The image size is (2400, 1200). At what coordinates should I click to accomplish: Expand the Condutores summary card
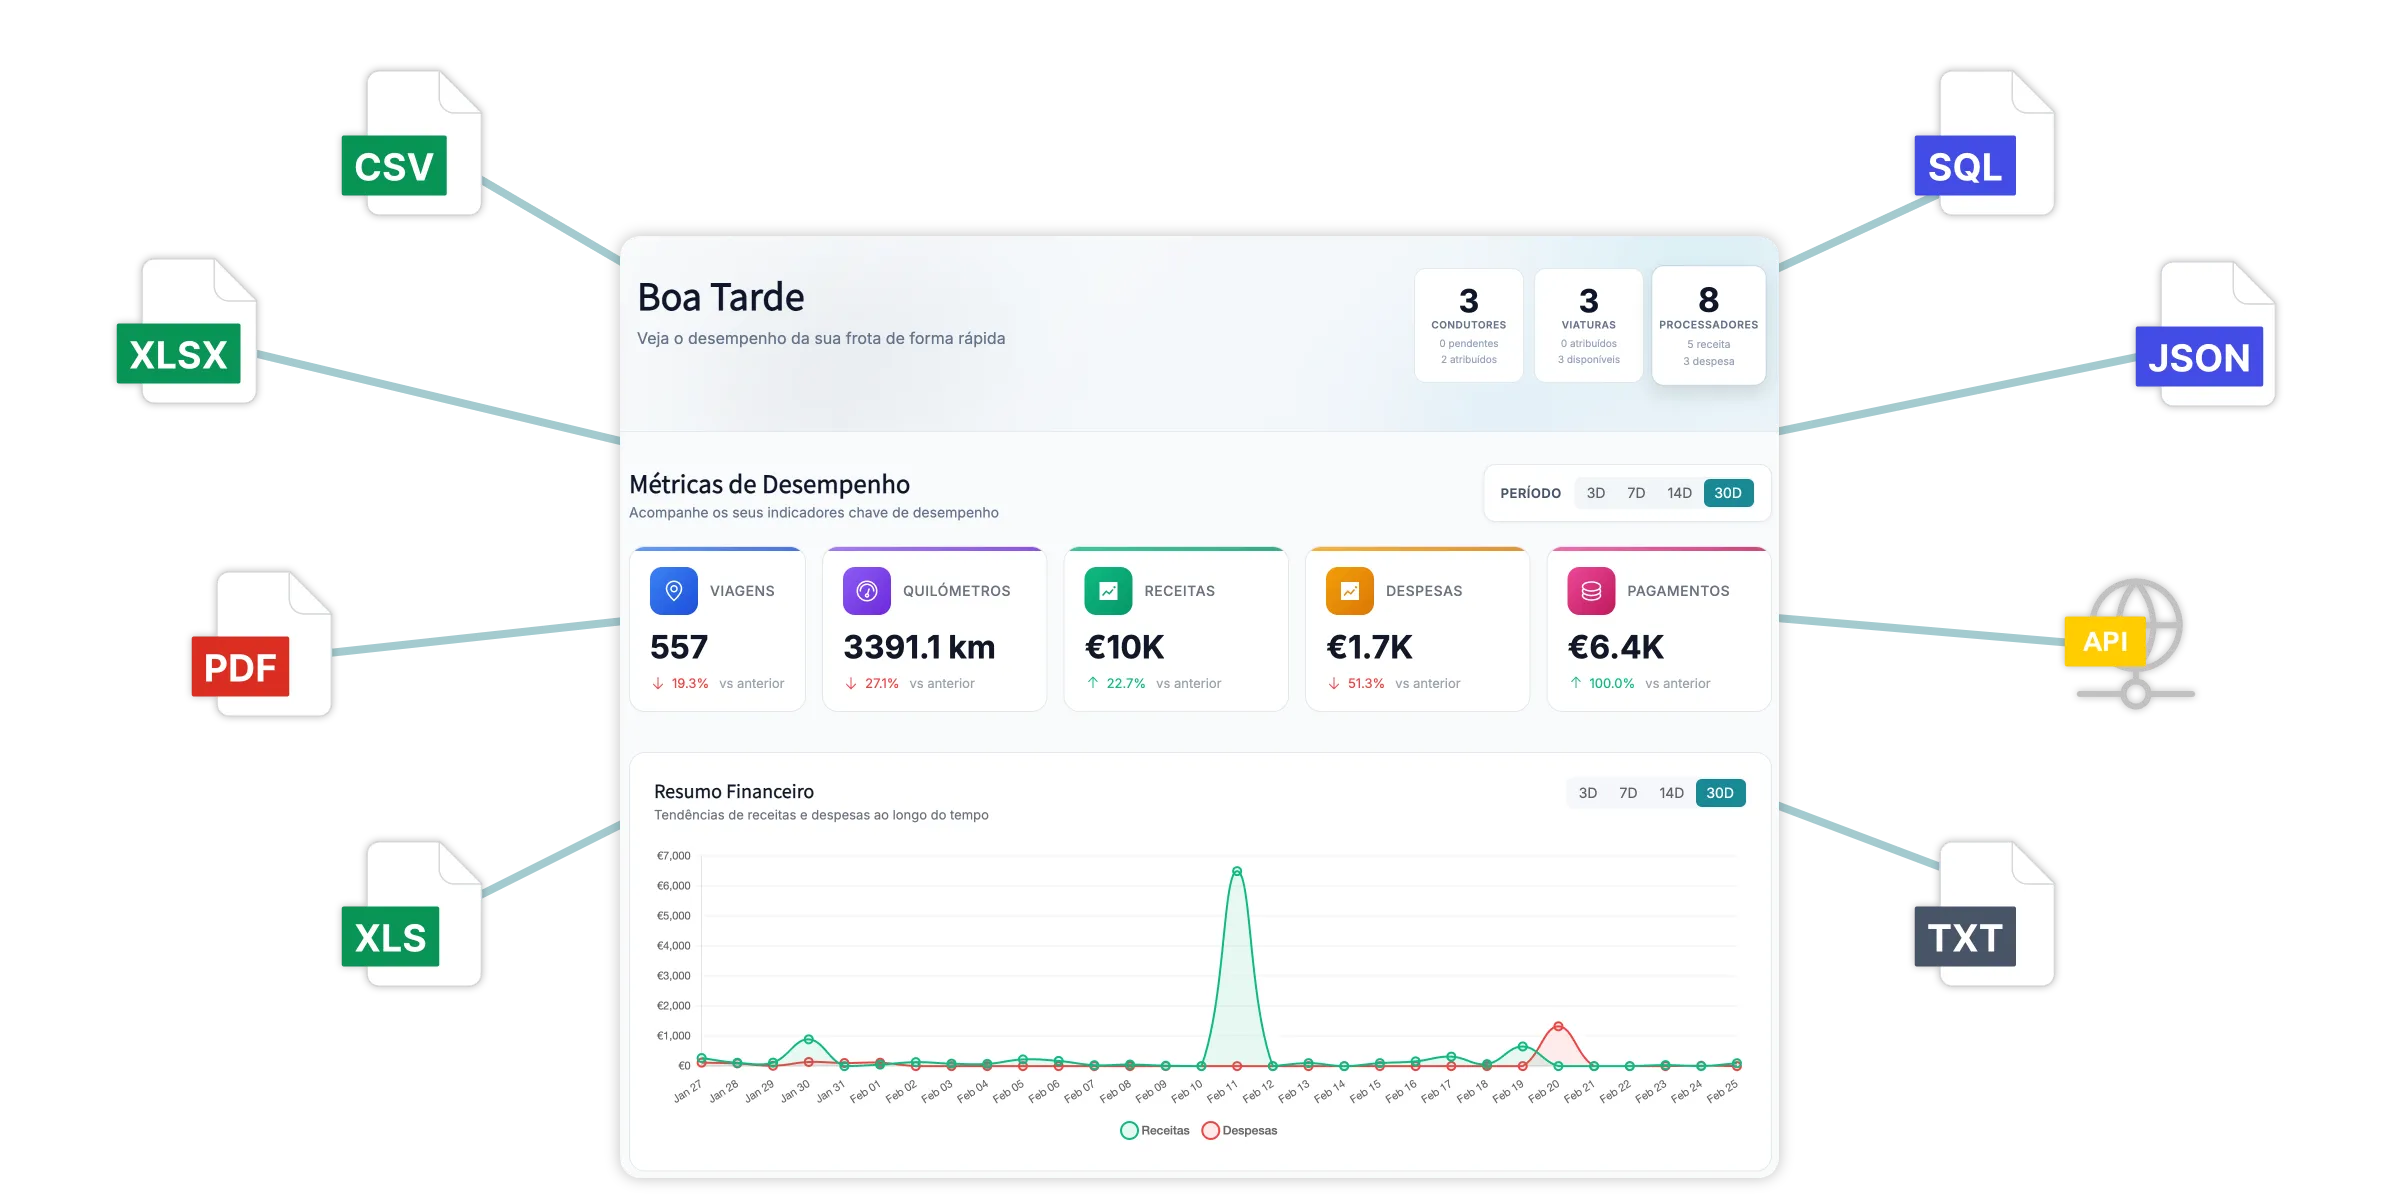[1468, 323]
